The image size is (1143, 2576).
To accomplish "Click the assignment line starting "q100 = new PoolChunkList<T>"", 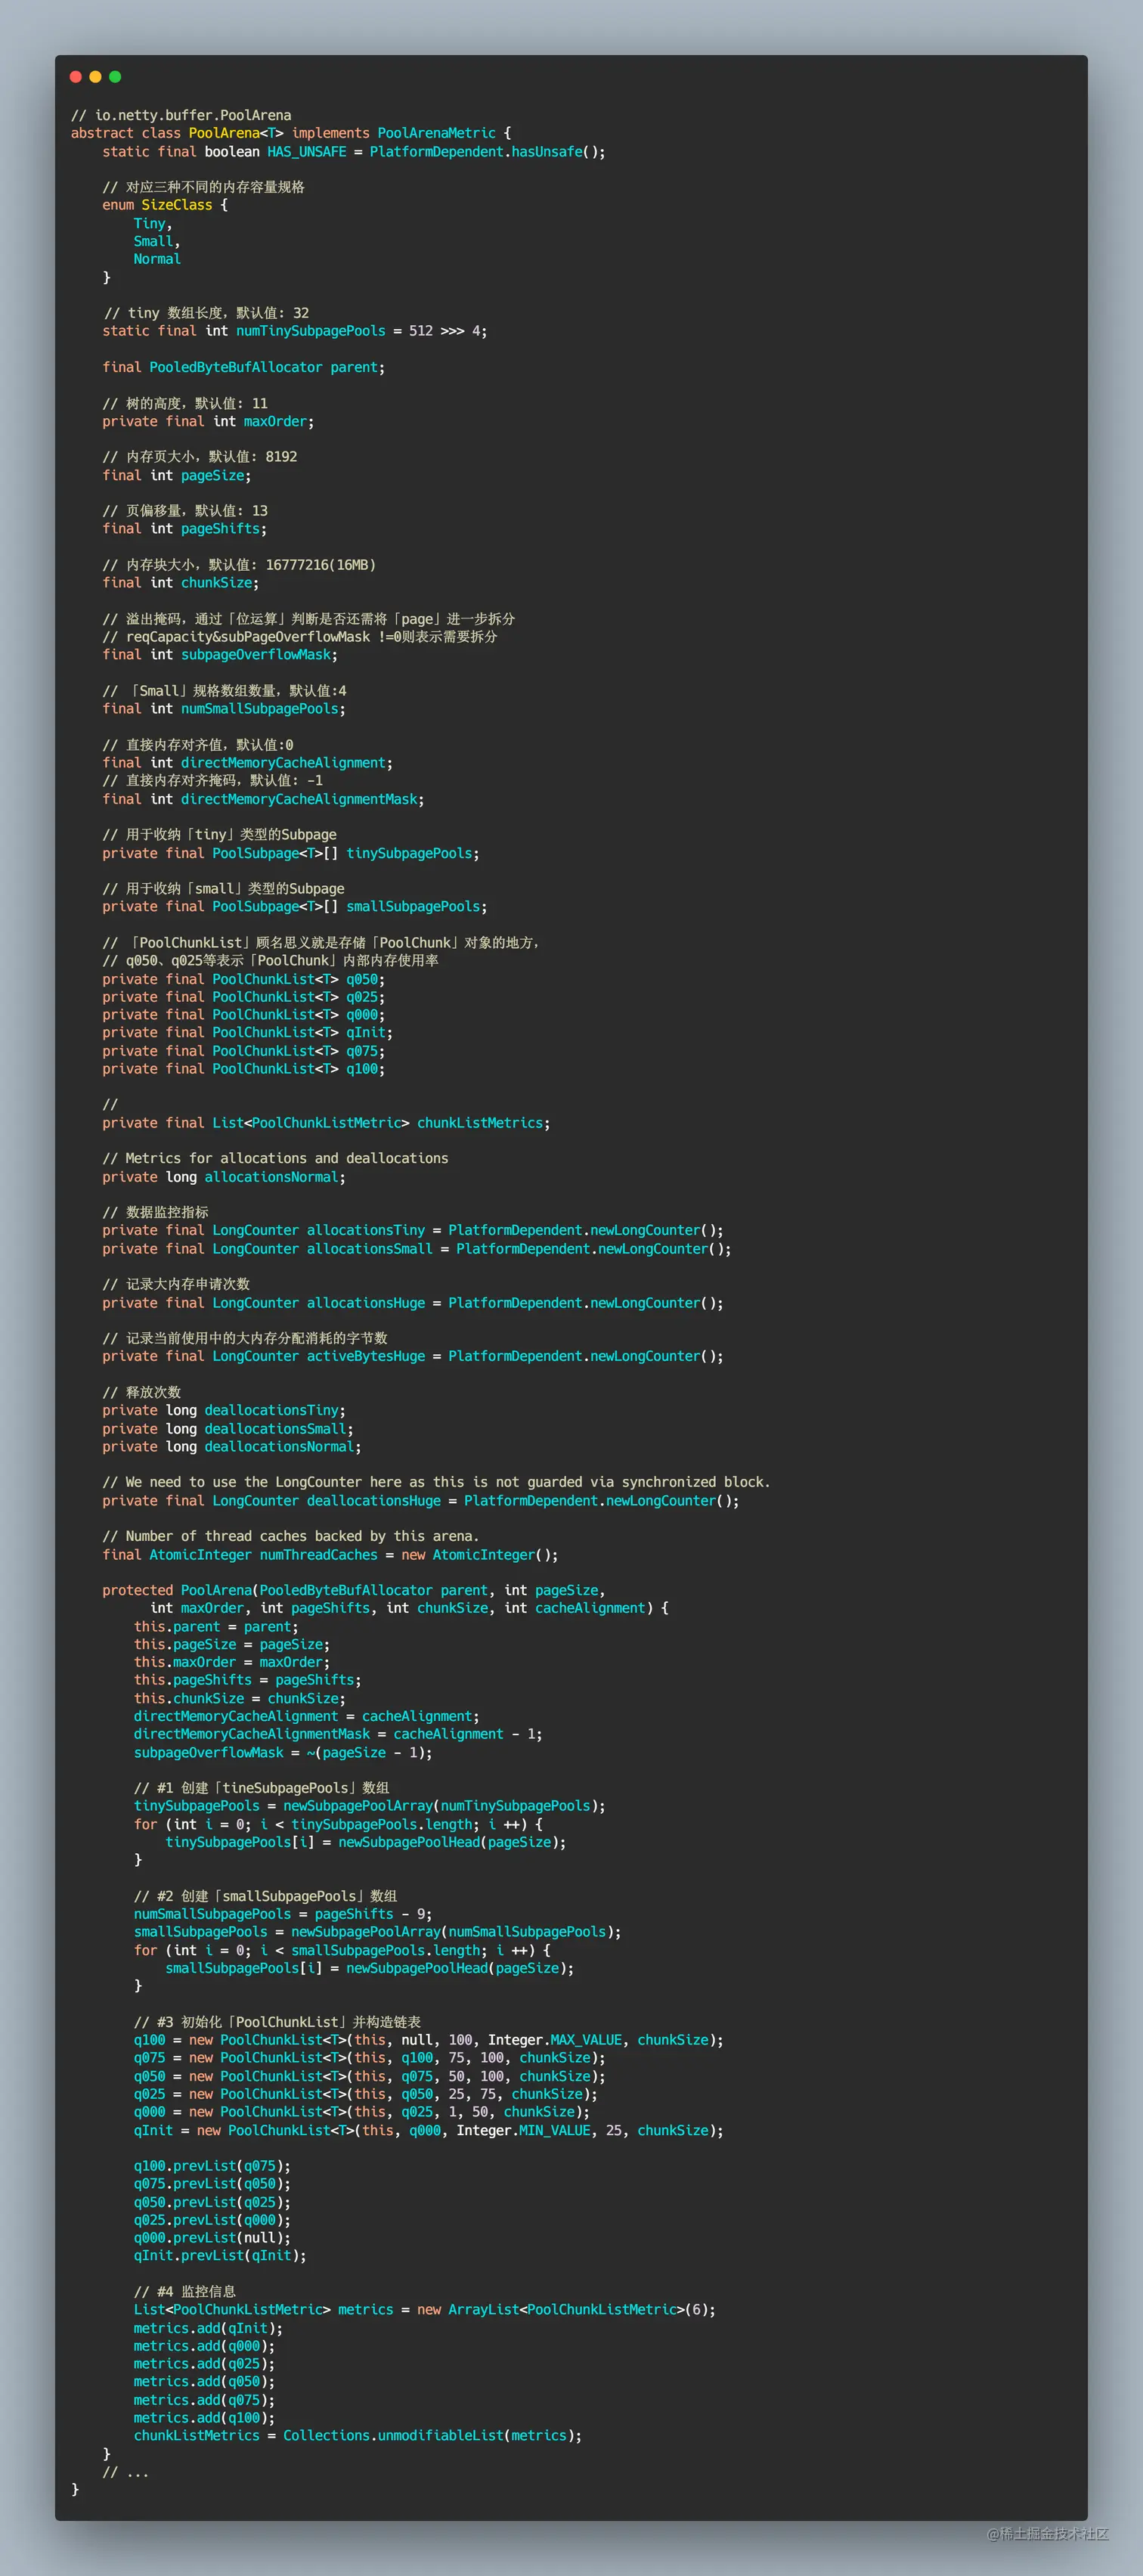I will (x=429, y=2040).
